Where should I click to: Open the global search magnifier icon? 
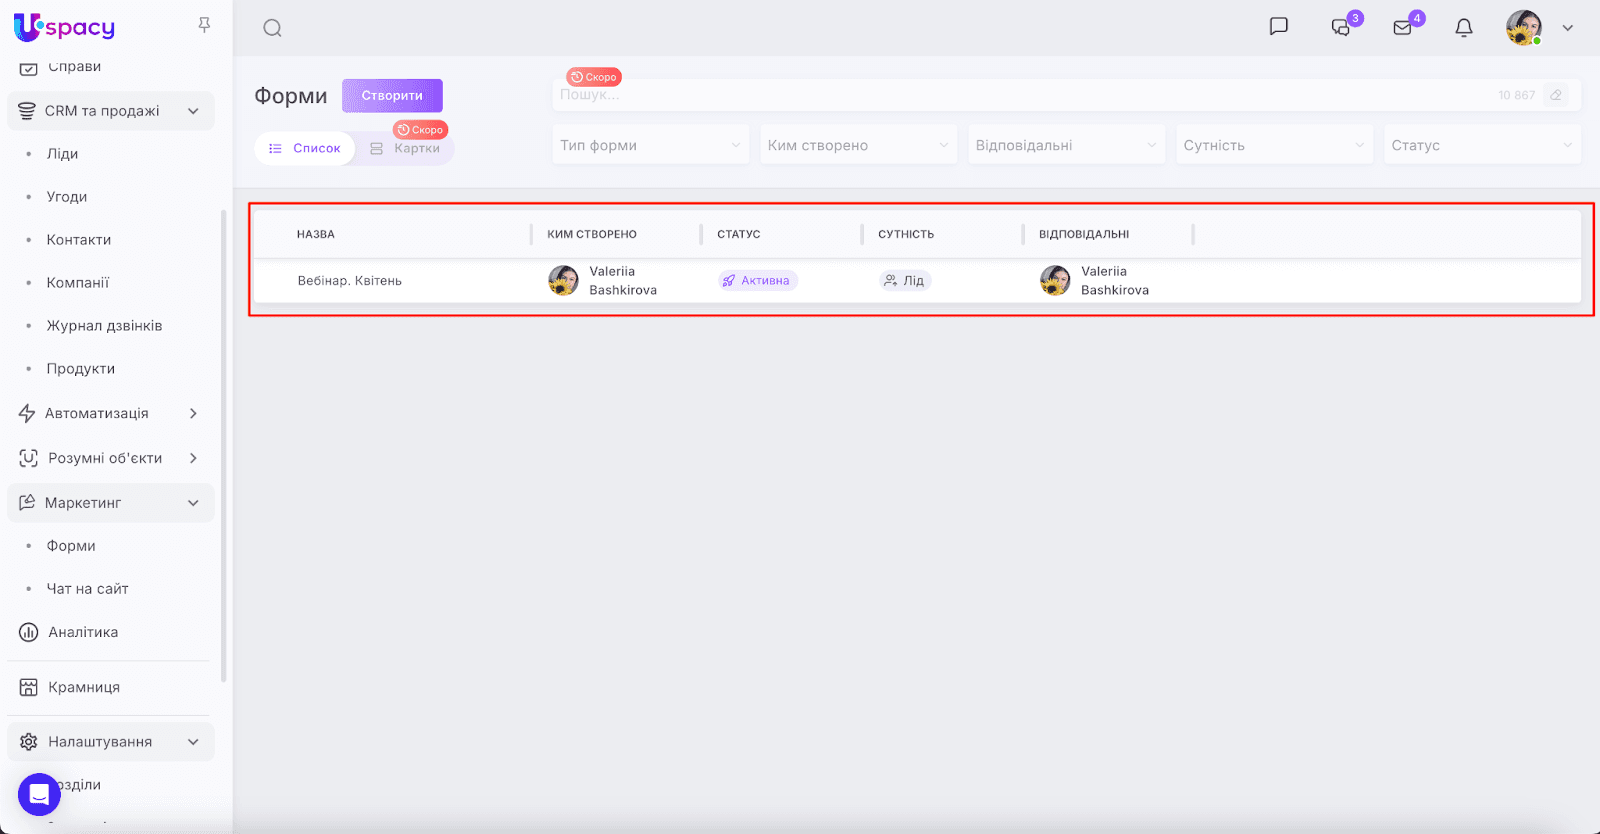coord(272,28)
